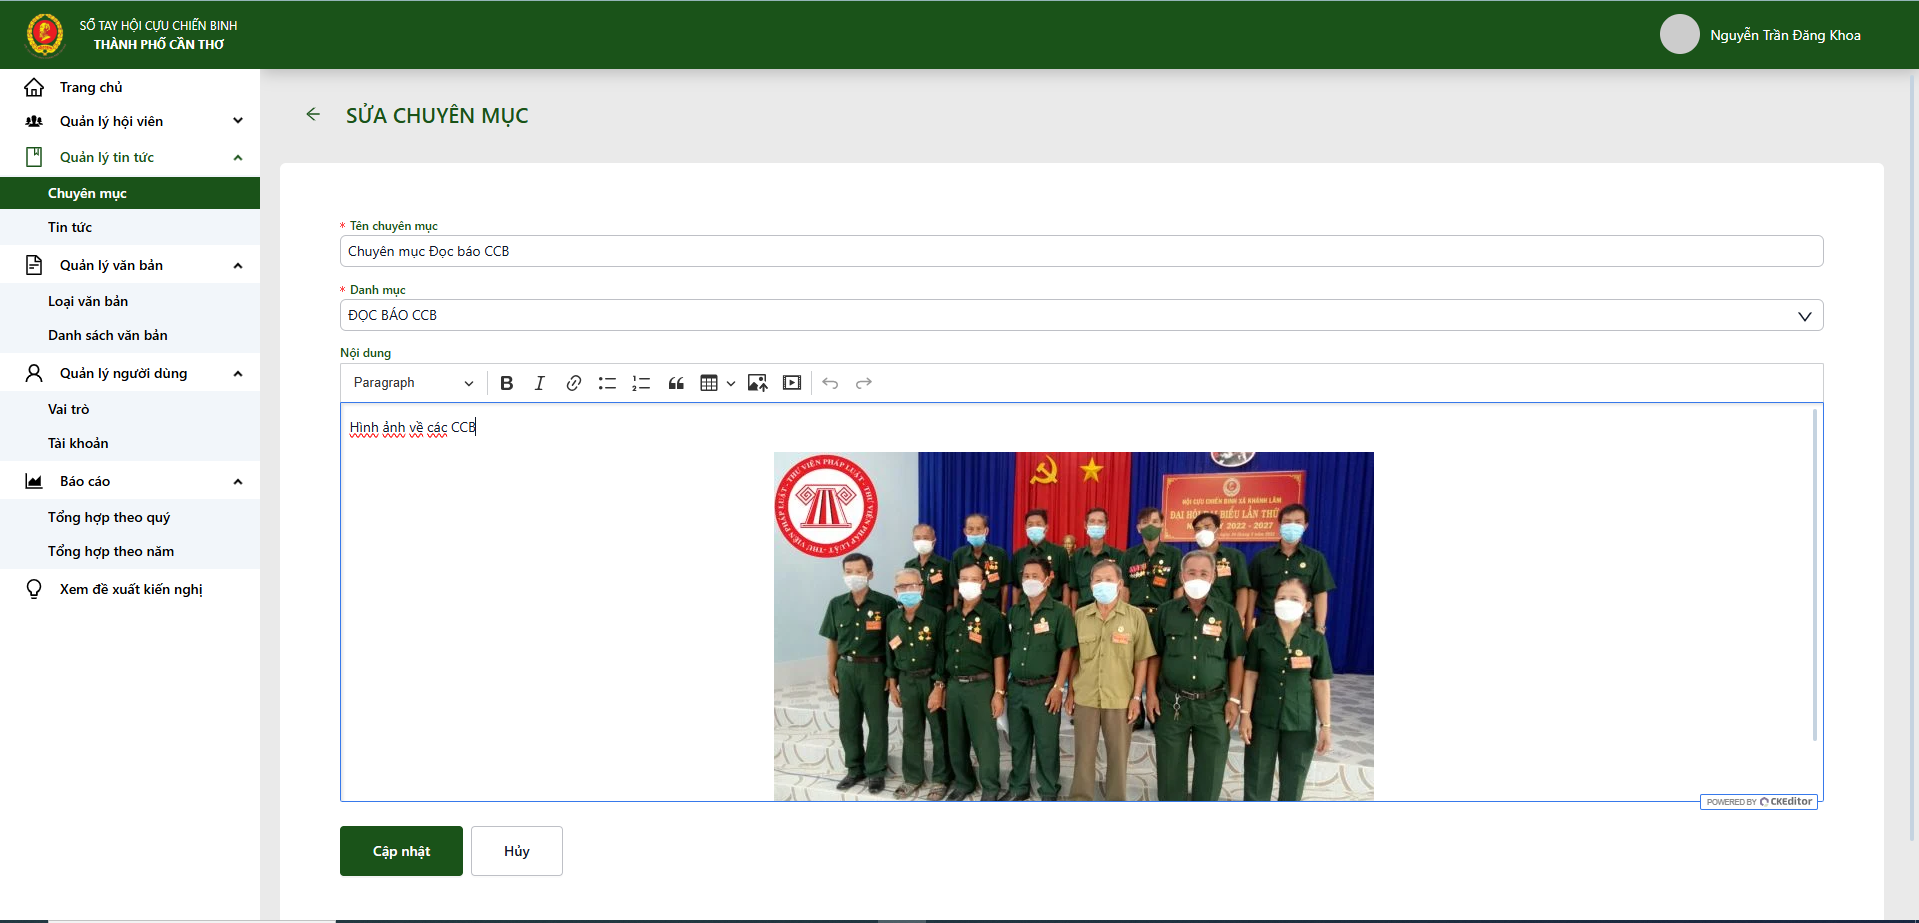Click the Tên chuyên mục input field
The height and width of the screenshot is (923, 1919).
point(1081,251)
